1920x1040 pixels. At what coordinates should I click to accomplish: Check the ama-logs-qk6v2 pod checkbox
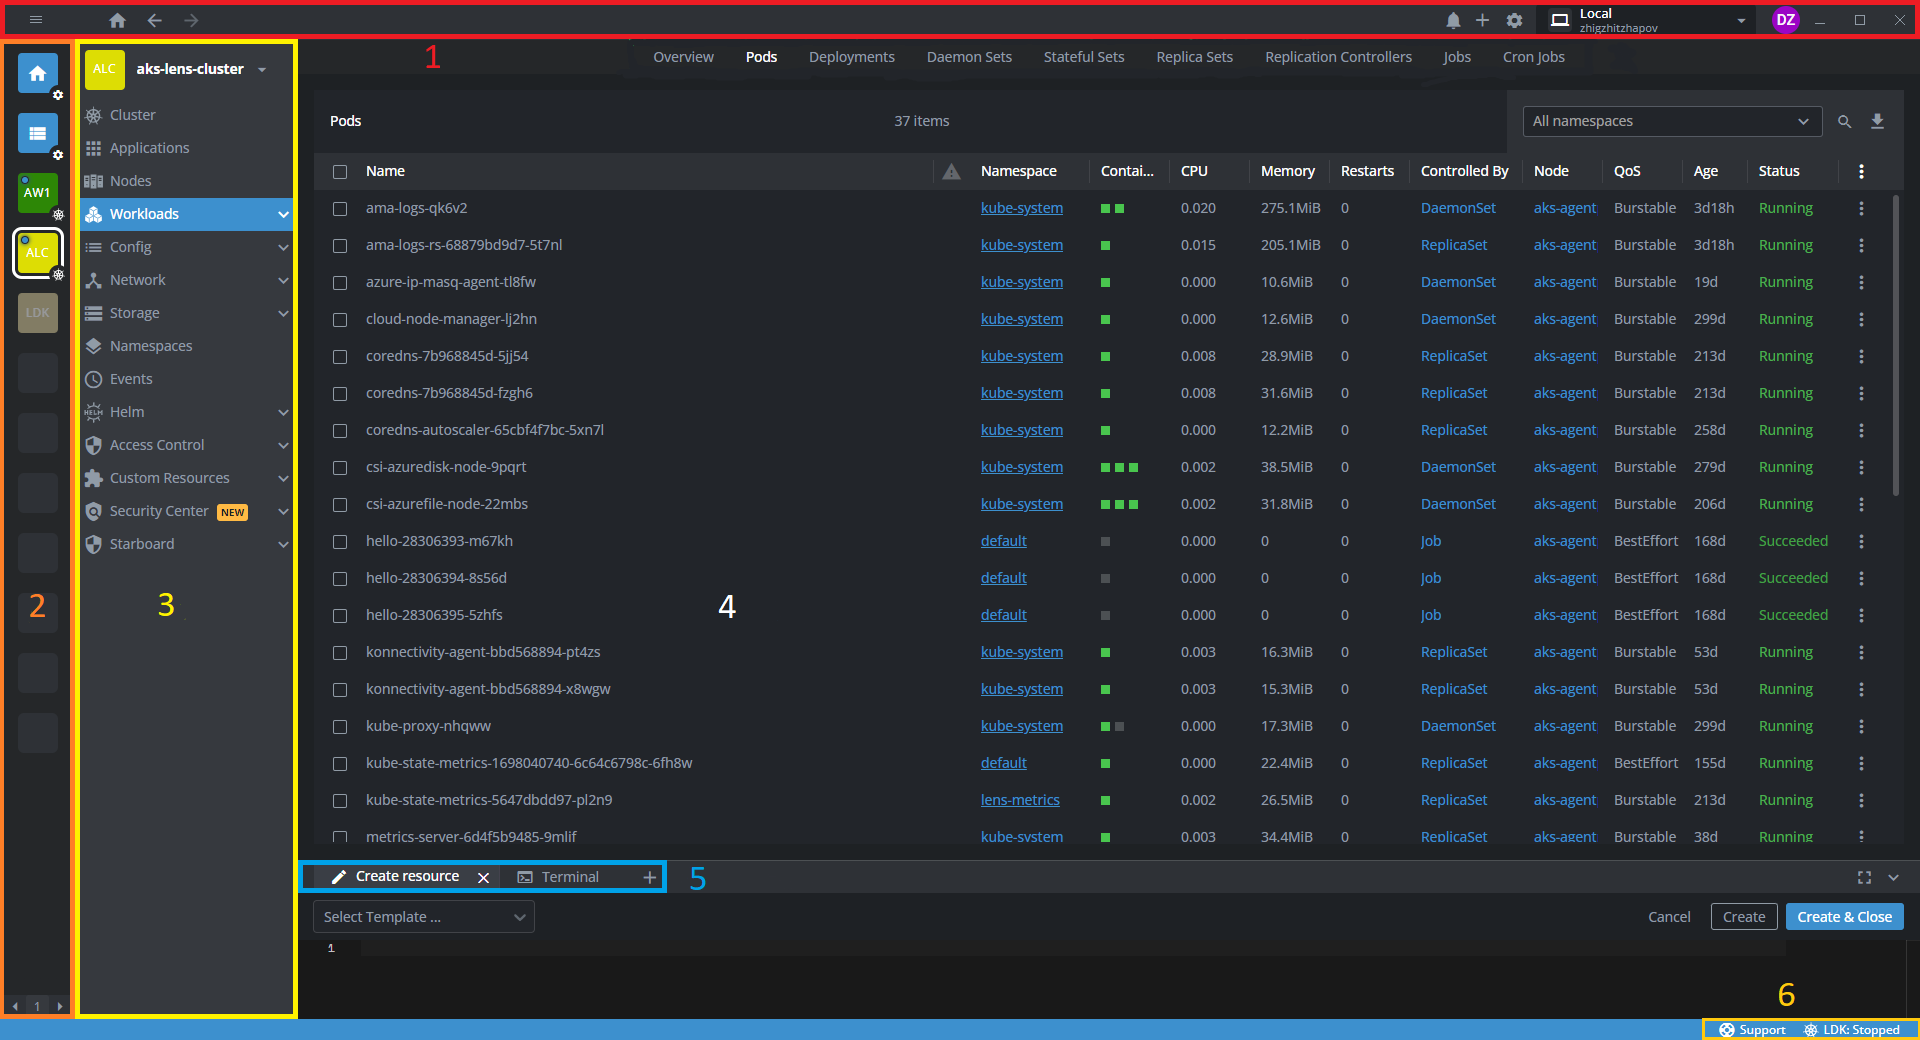(340, 208)
